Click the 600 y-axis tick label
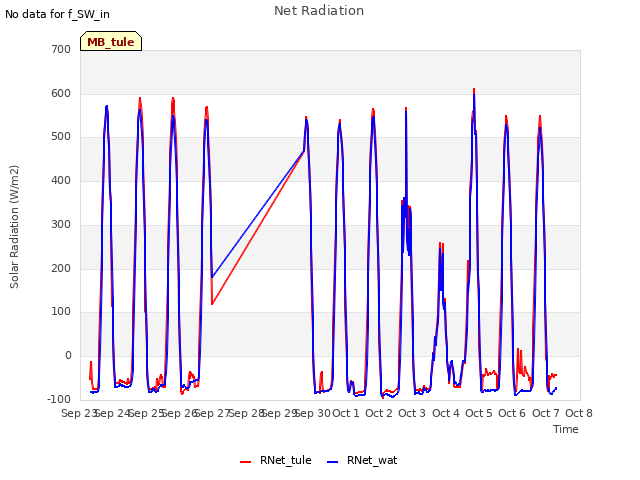This screenshot has height=480, width=640. (x=61, y=93)
